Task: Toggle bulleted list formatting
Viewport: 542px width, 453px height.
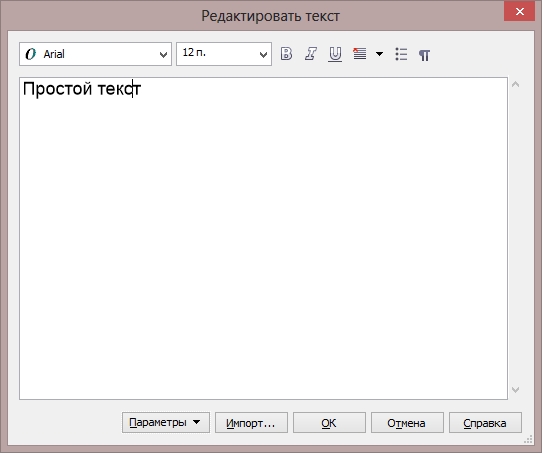Action: 401,54
